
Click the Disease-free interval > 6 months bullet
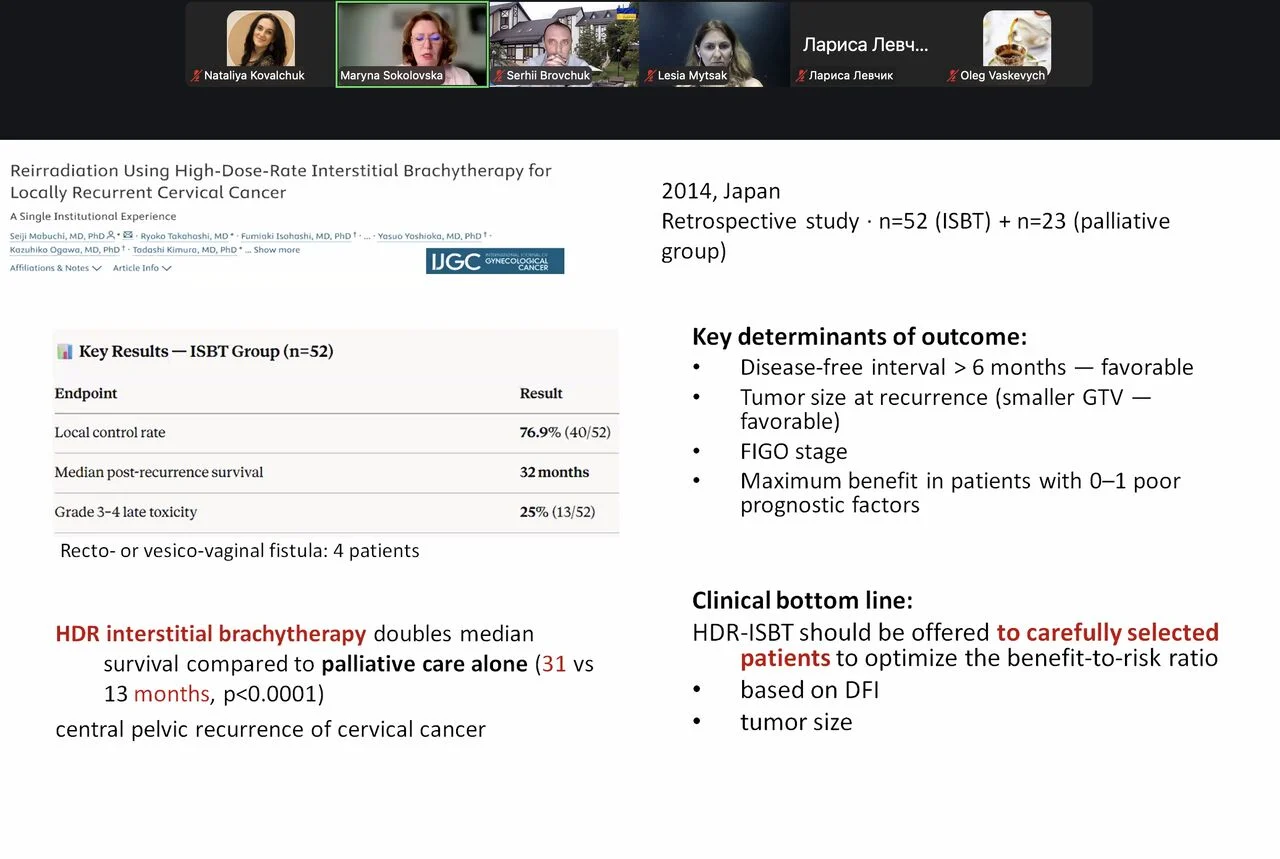click(x=966, y=368)
